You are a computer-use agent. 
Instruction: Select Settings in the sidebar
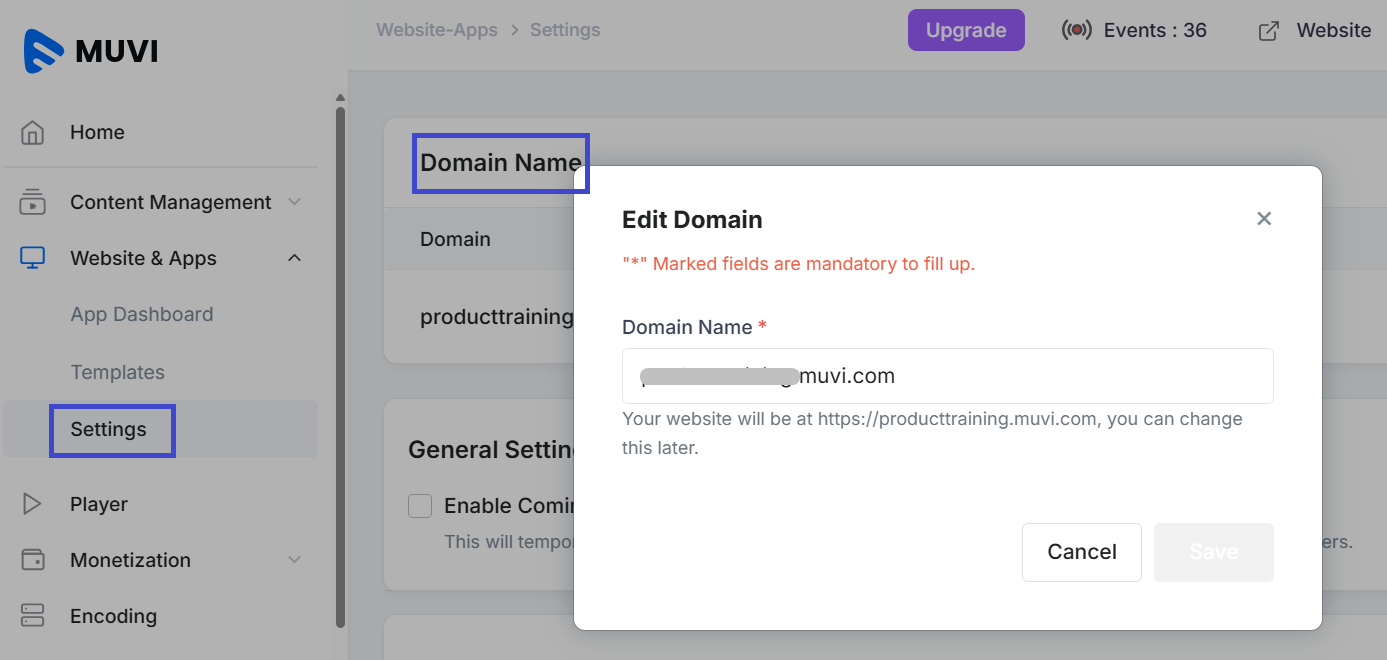click(109, 430)
